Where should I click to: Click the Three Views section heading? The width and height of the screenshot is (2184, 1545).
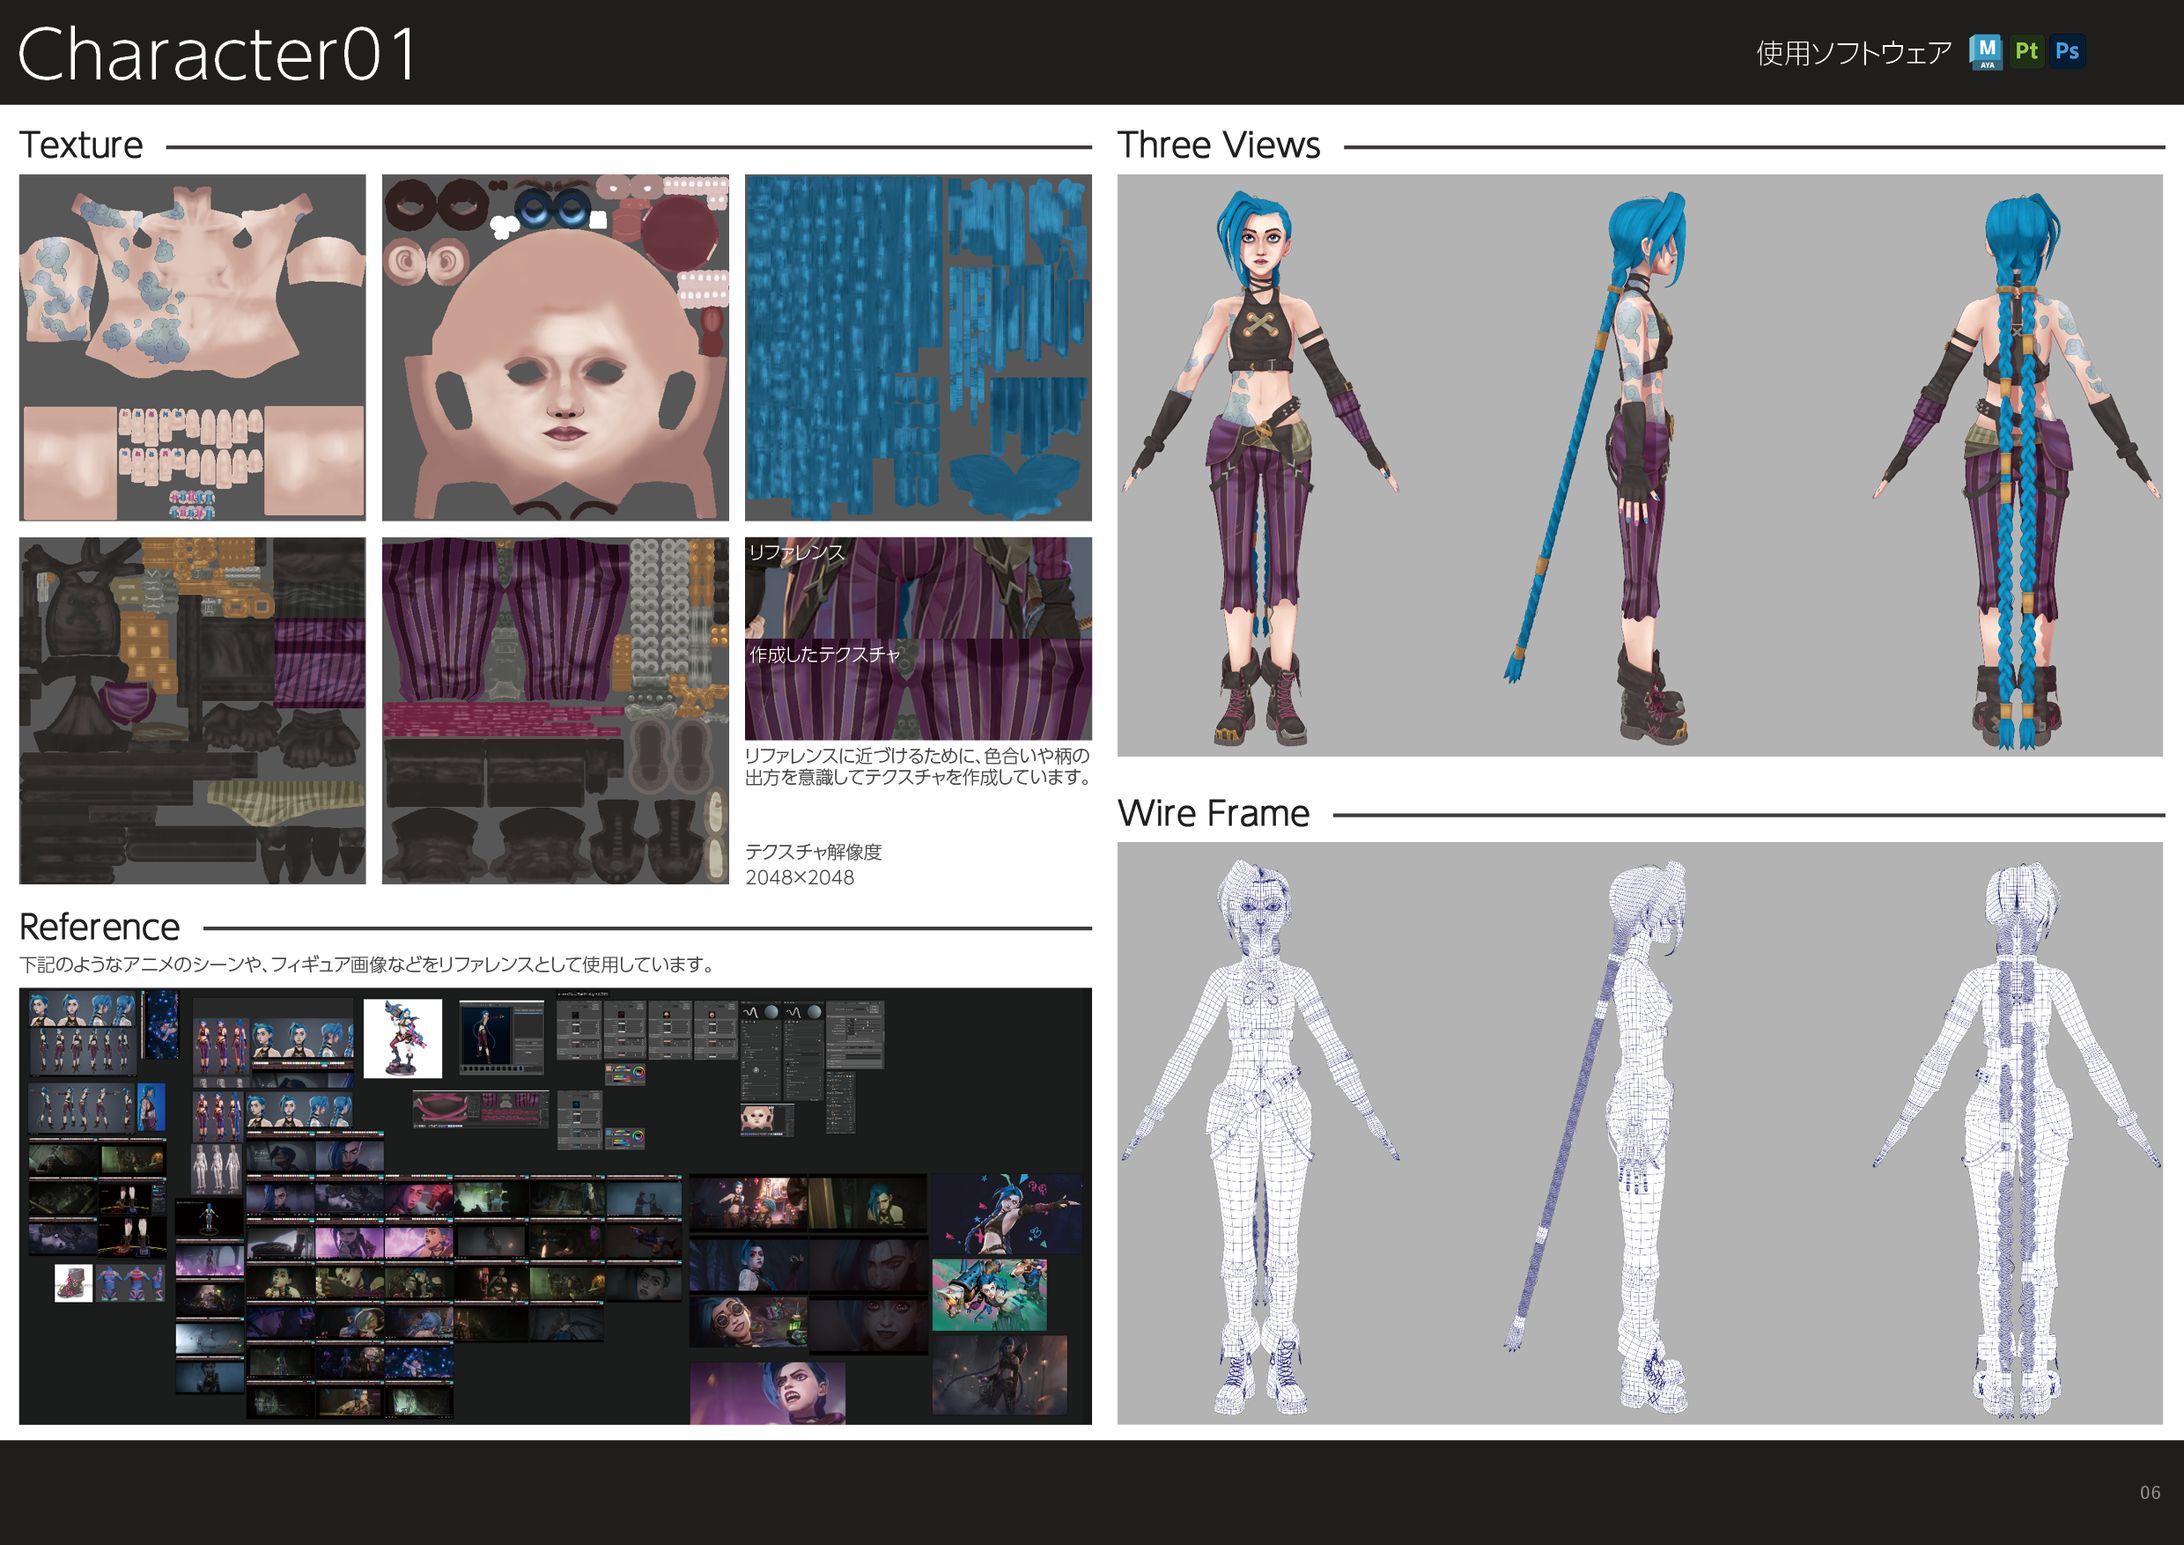point(1218,146)
